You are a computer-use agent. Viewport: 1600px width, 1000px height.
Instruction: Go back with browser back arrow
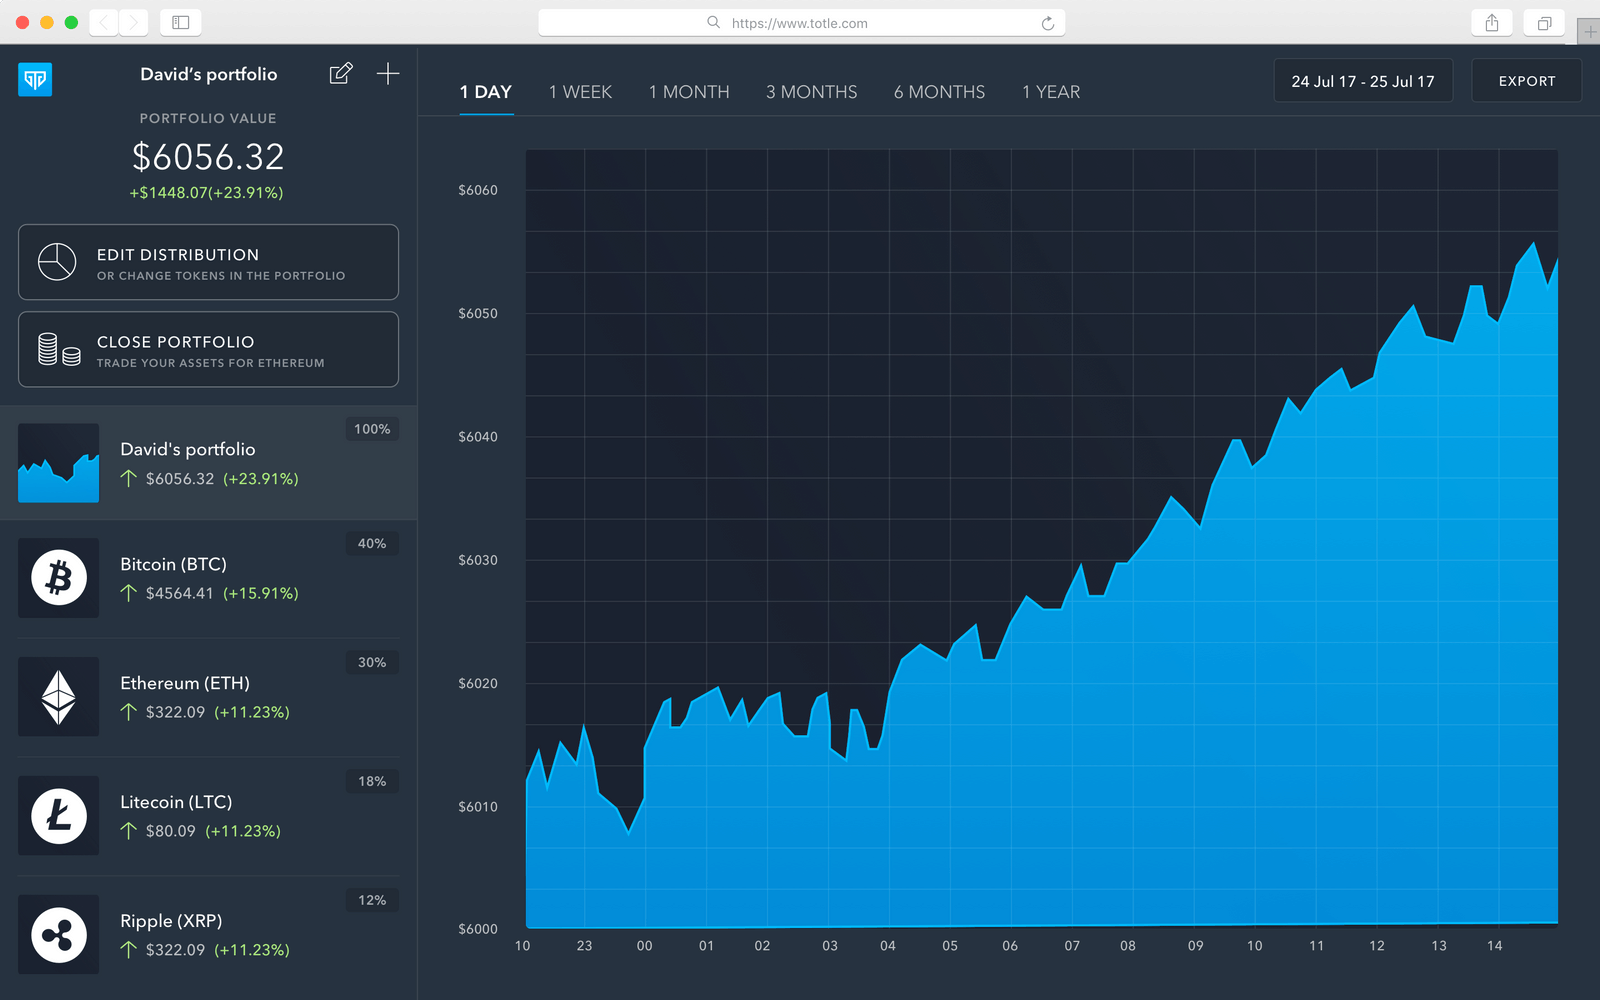coord(104,22)
